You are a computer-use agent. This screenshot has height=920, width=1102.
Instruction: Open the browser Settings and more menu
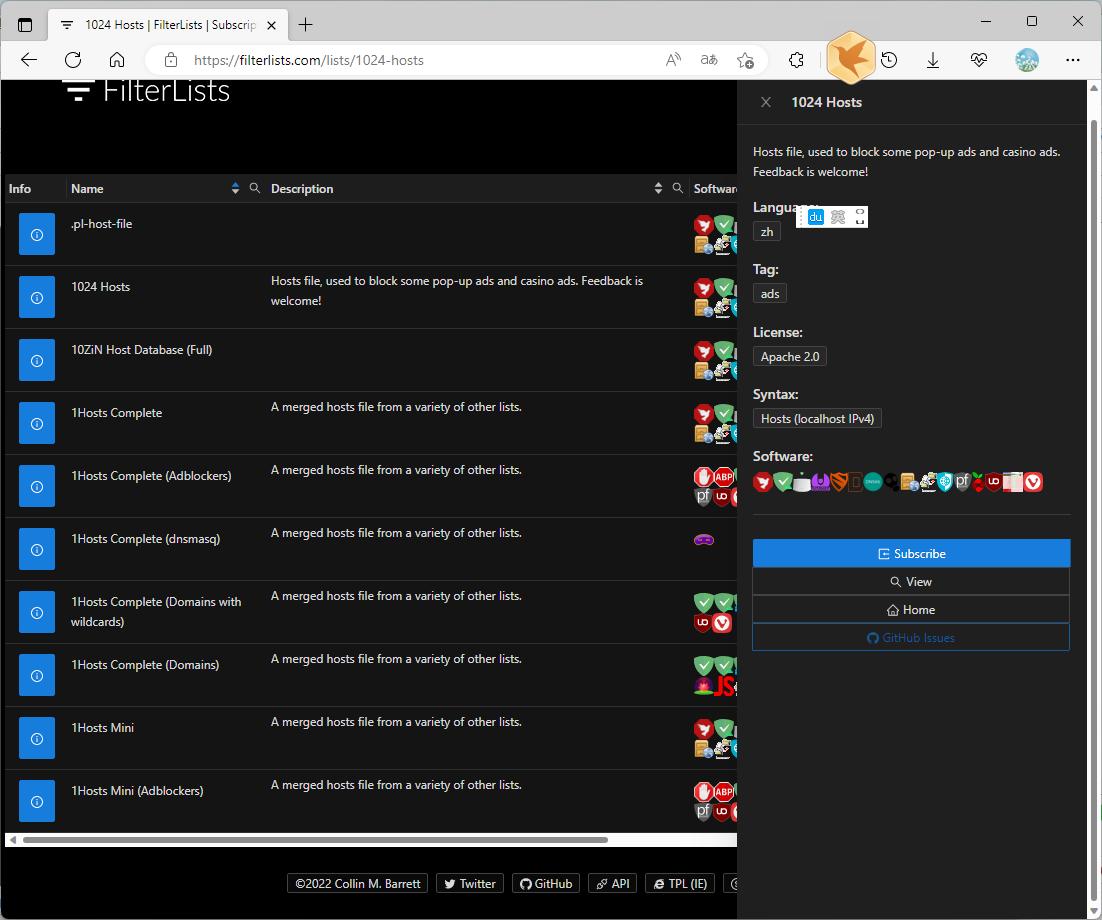(1073, 60)
